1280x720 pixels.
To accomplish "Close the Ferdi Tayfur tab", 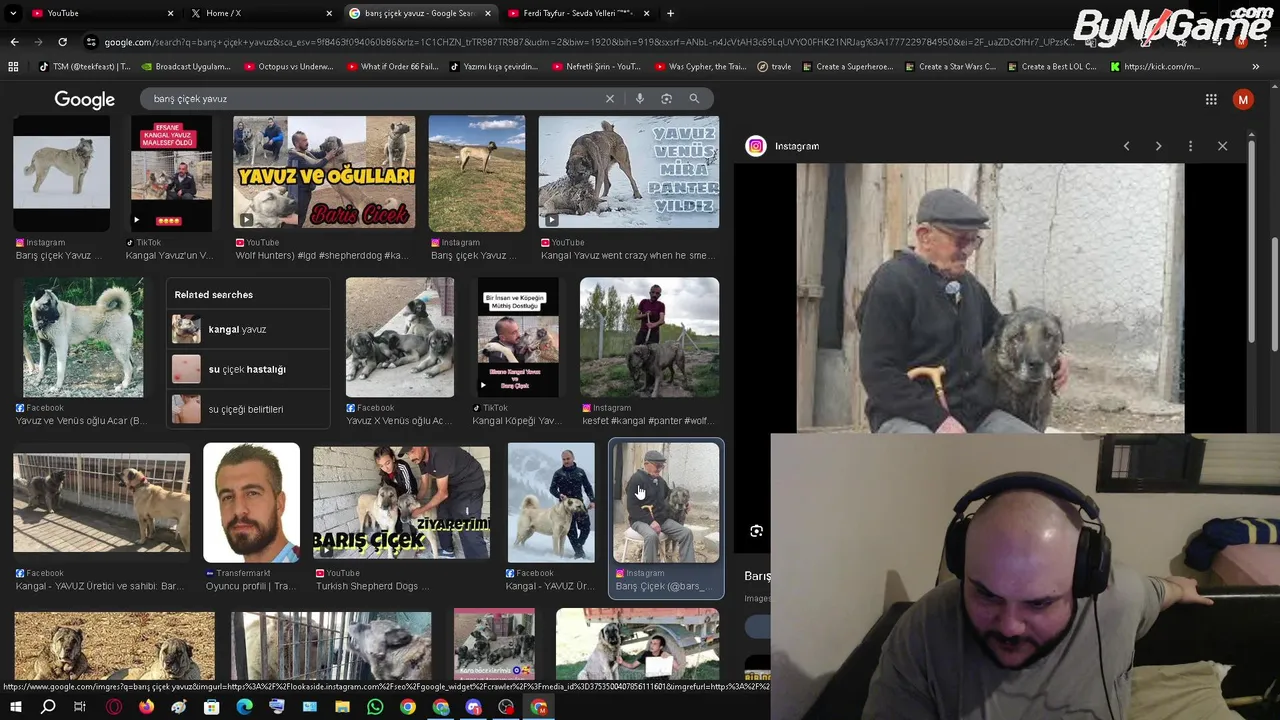I will point(646,13).
